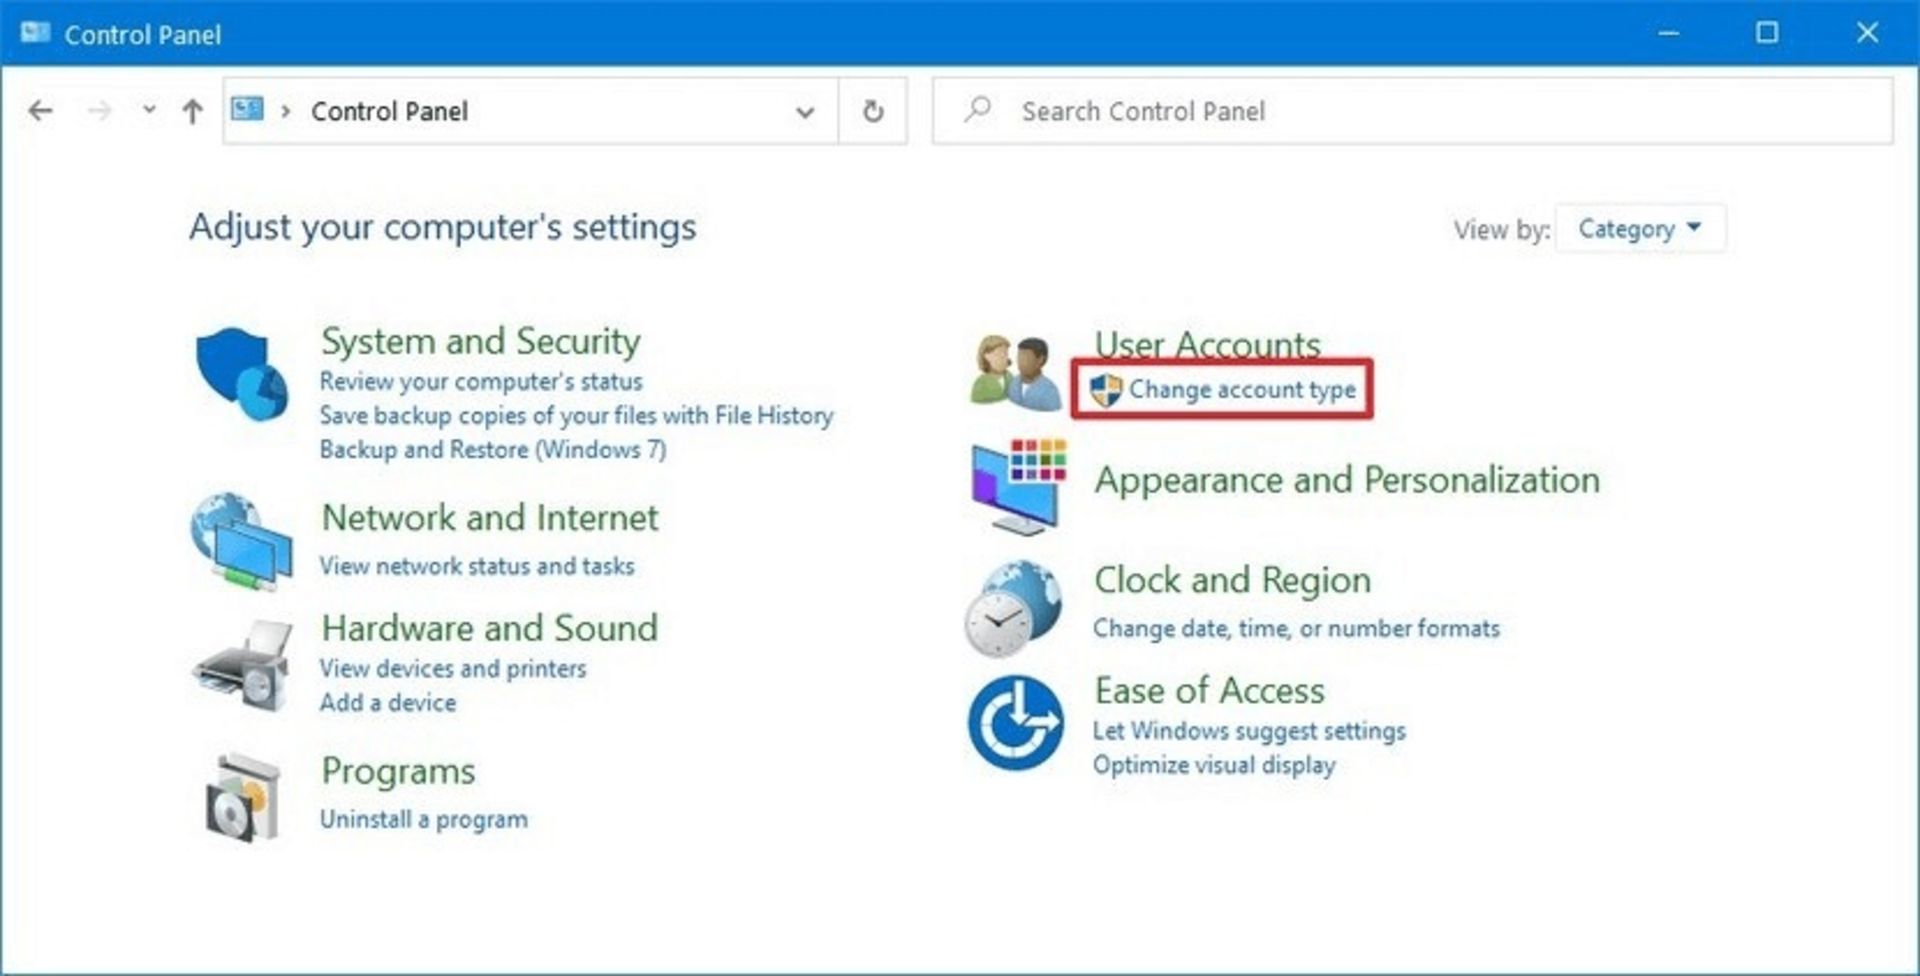The height and width of the screenshot is (976, 1920).
Task: Click the search magnifier icon
Action: pyautogui.click(x=978, y=109)
